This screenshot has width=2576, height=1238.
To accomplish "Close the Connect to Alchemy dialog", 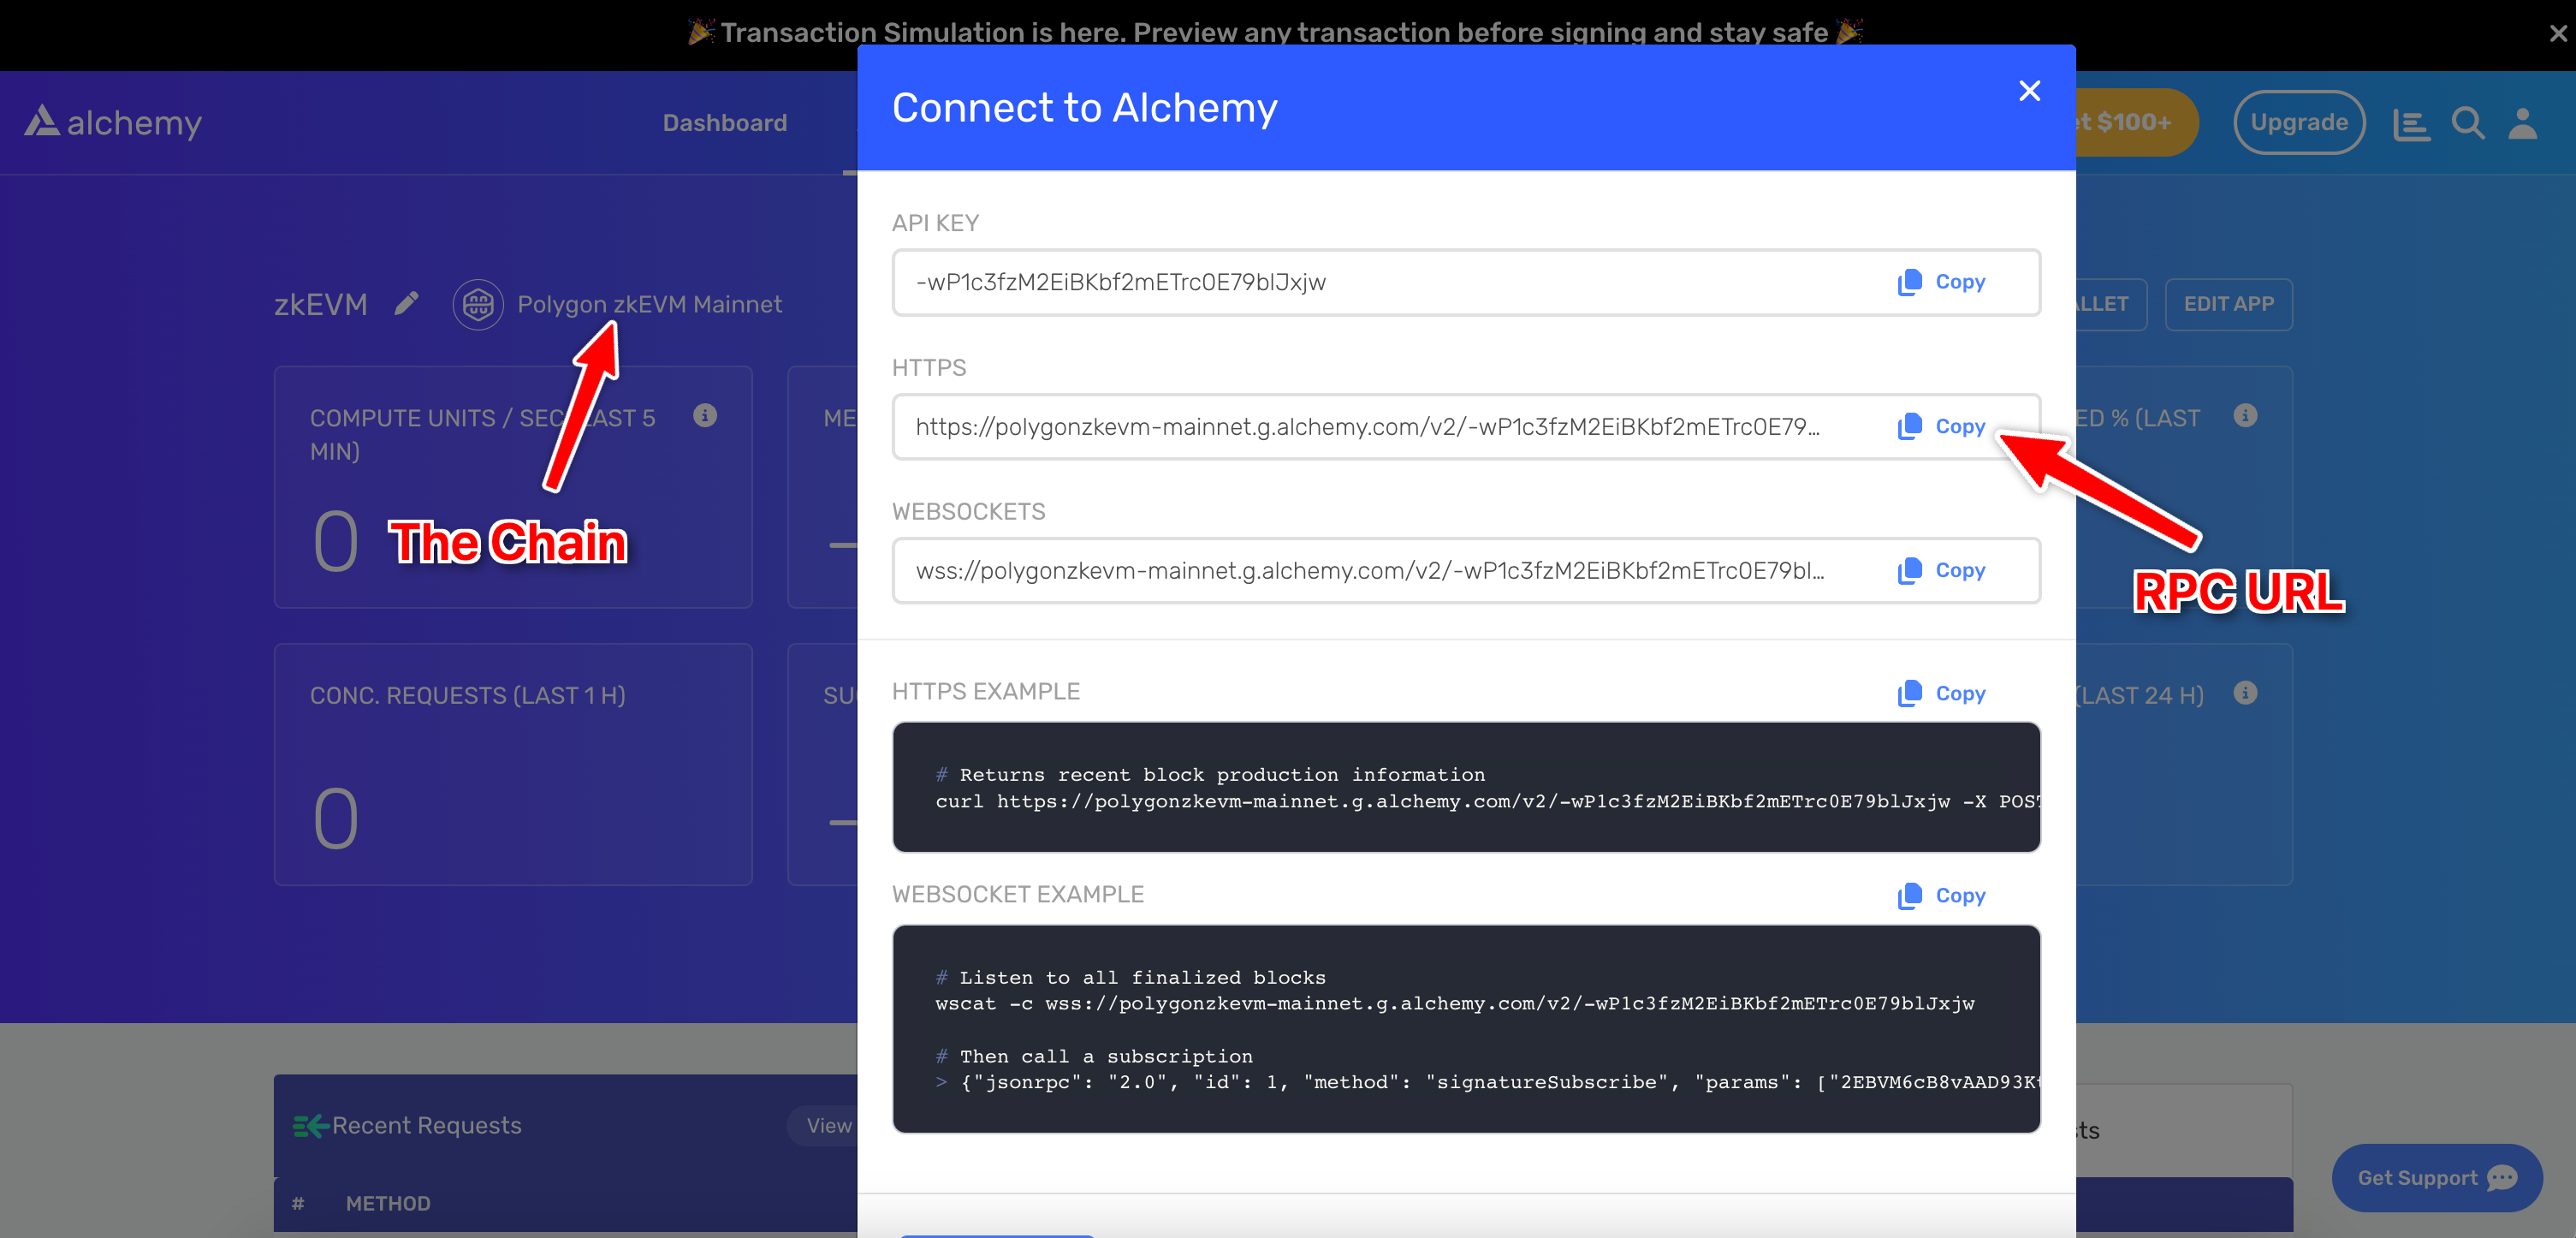I will coord(2029,91).
